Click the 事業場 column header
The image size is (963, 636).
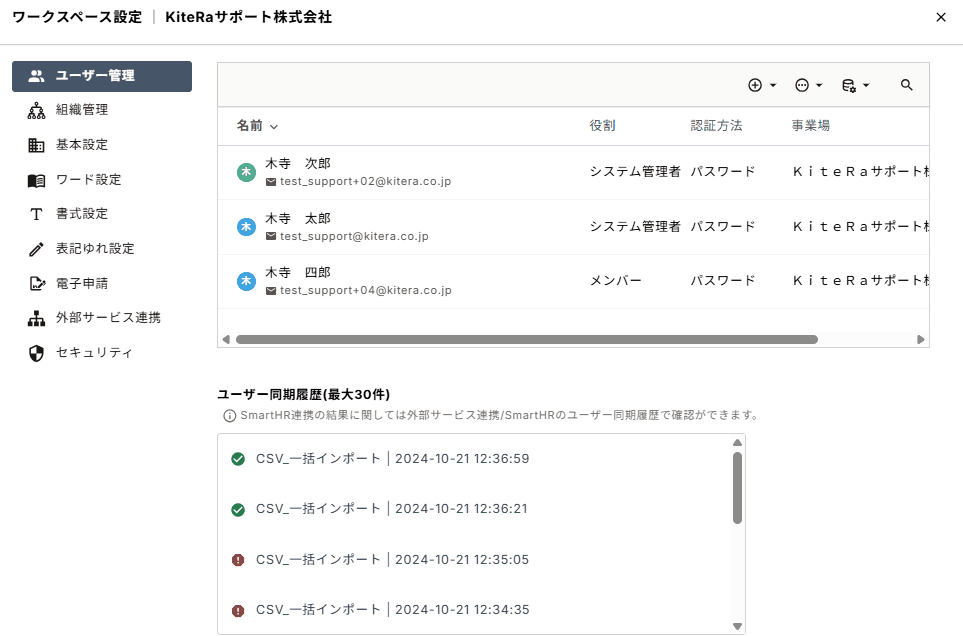pos(811,126)
